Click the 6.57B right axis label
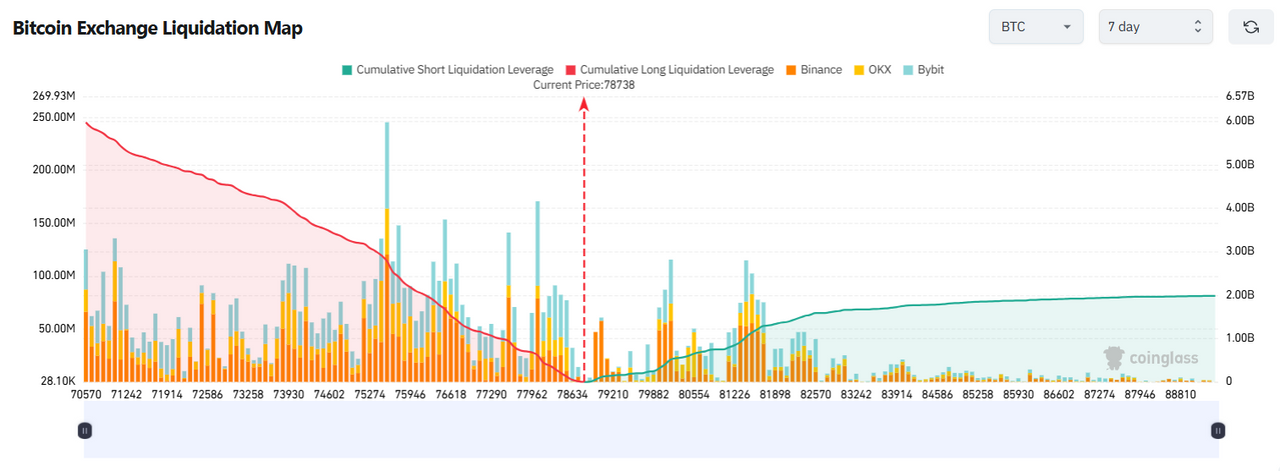This screenshot has height=471, width=1280. click(x=1240, y=96)
